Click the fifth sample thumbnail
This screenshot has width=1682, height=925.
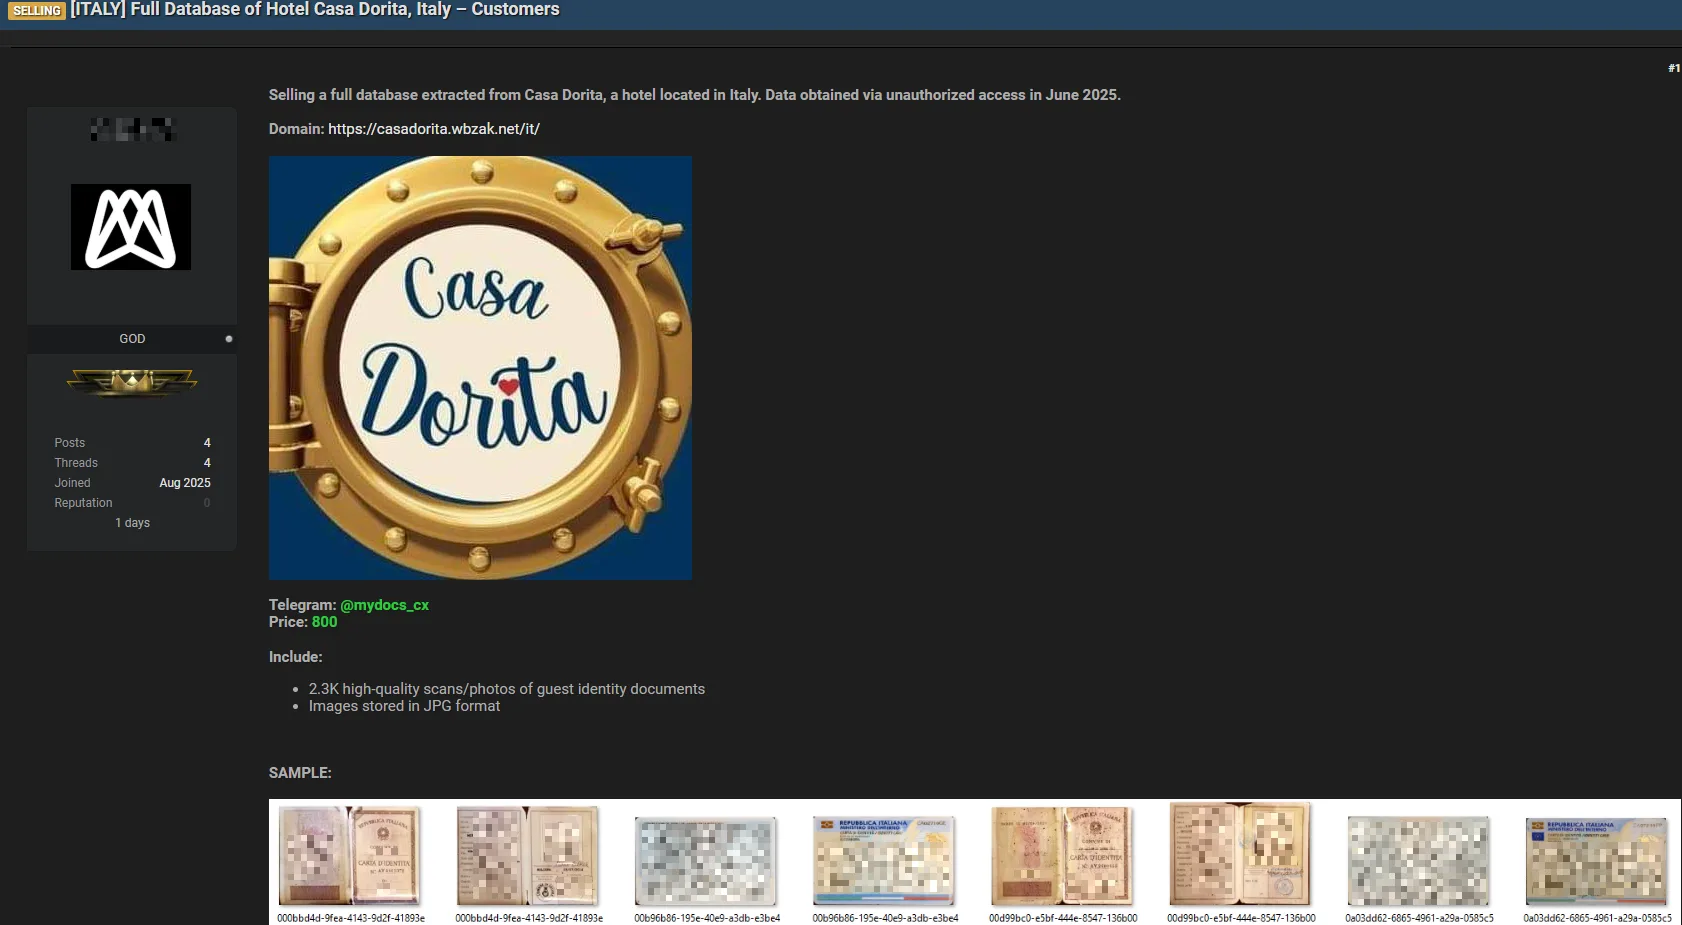[x=1062, y=856]
